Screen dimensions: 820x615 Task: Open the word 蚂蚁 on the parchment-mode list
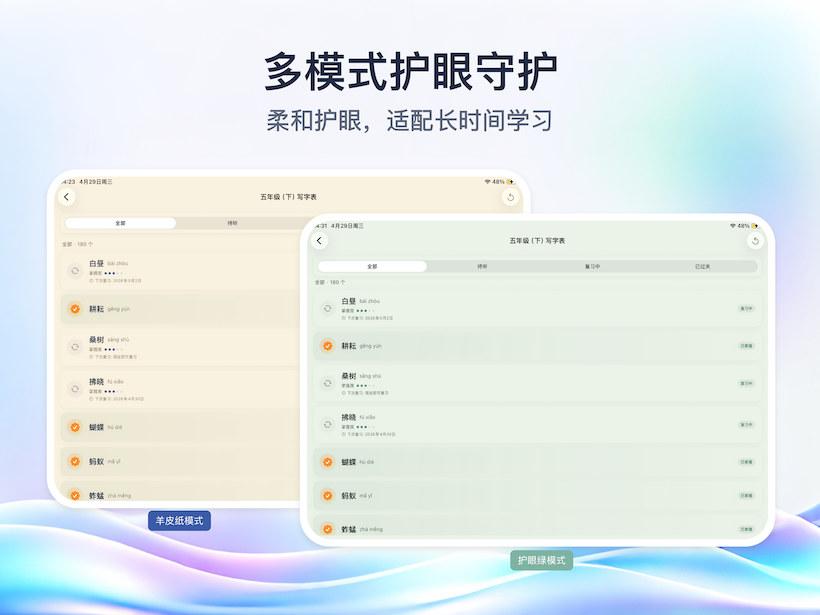pyautogui.click(x=96, y=461)
